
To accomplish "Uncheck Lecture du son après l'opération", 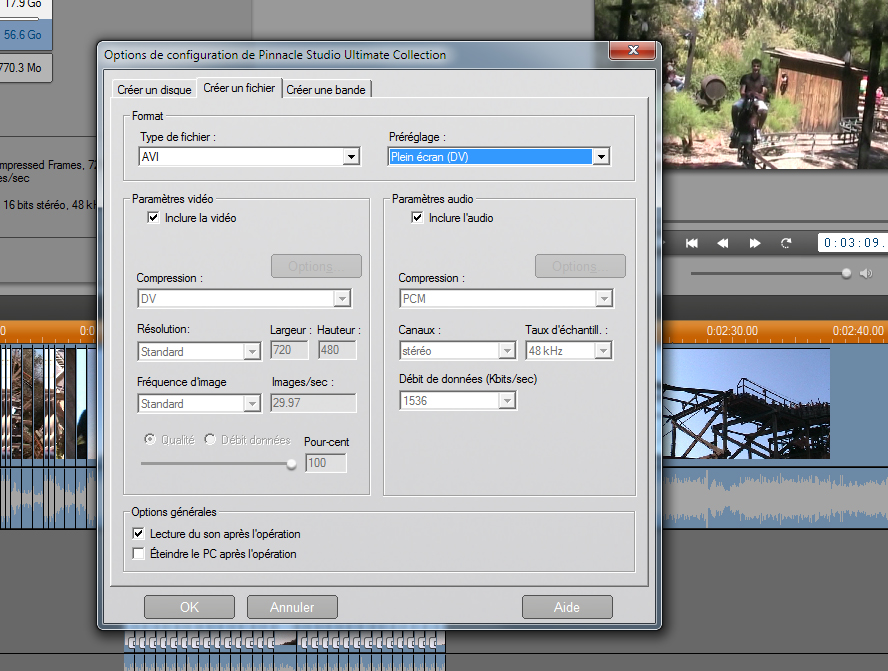I will pyautogui.click(x=138, y=533).
